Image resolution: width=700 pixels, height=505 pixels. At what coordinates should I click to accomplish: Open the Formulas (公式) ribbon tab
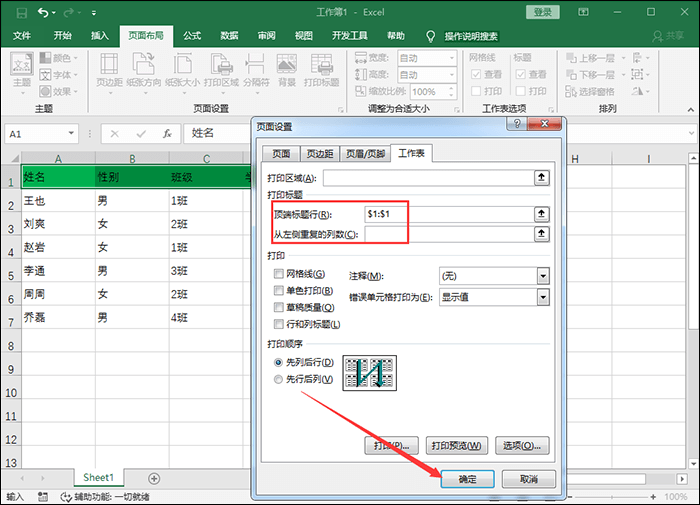192,36
